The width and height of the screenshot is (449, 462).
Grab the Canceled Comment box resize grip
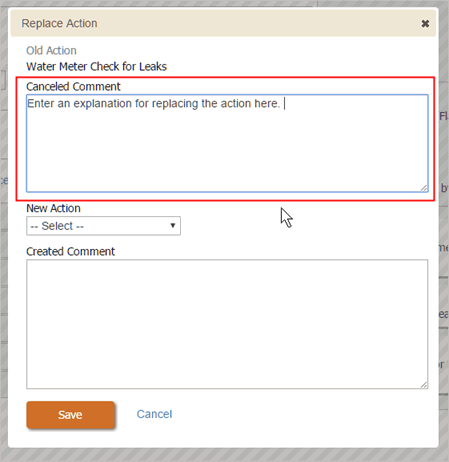424,188
